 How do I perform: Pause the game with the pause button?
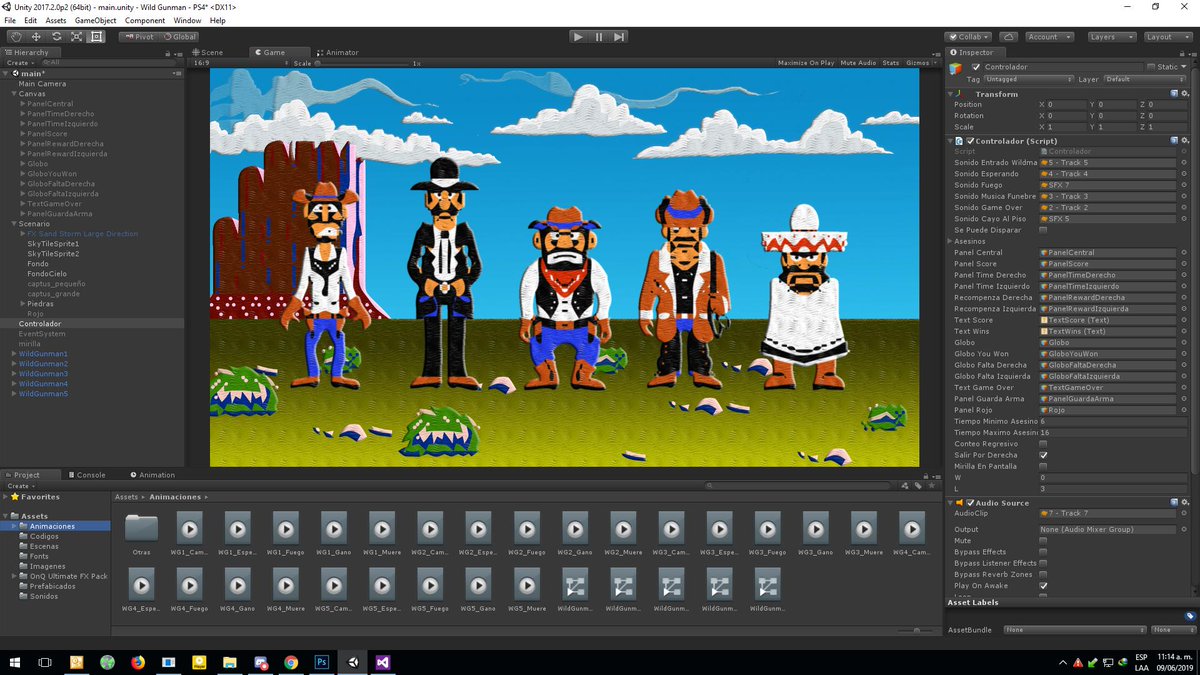[599, 36]
